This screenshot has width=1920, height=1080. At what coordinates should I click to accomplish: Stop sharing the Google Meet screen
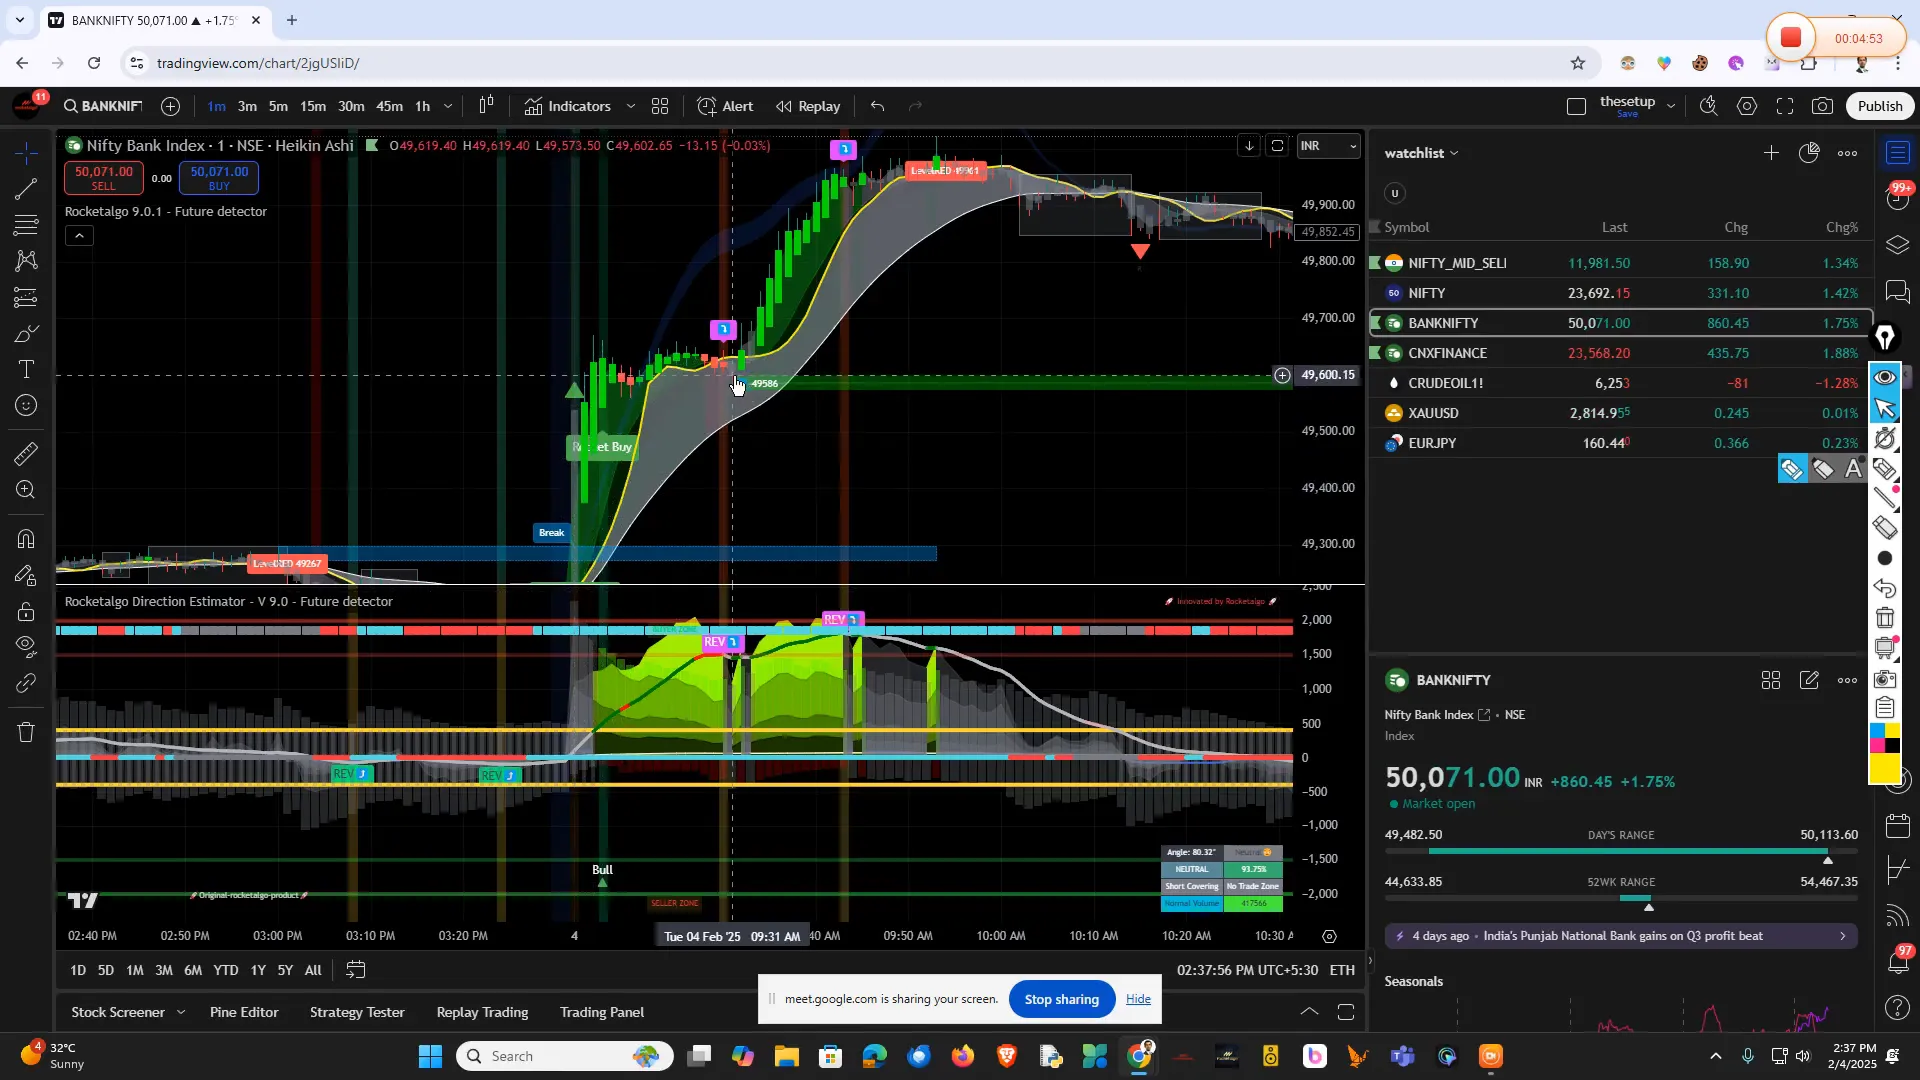(1061, 999)
